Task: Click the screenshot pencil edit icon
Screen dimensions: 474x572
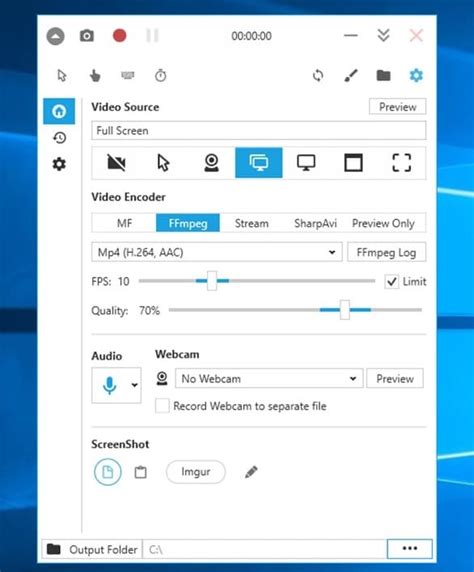Action: point(251,472)
